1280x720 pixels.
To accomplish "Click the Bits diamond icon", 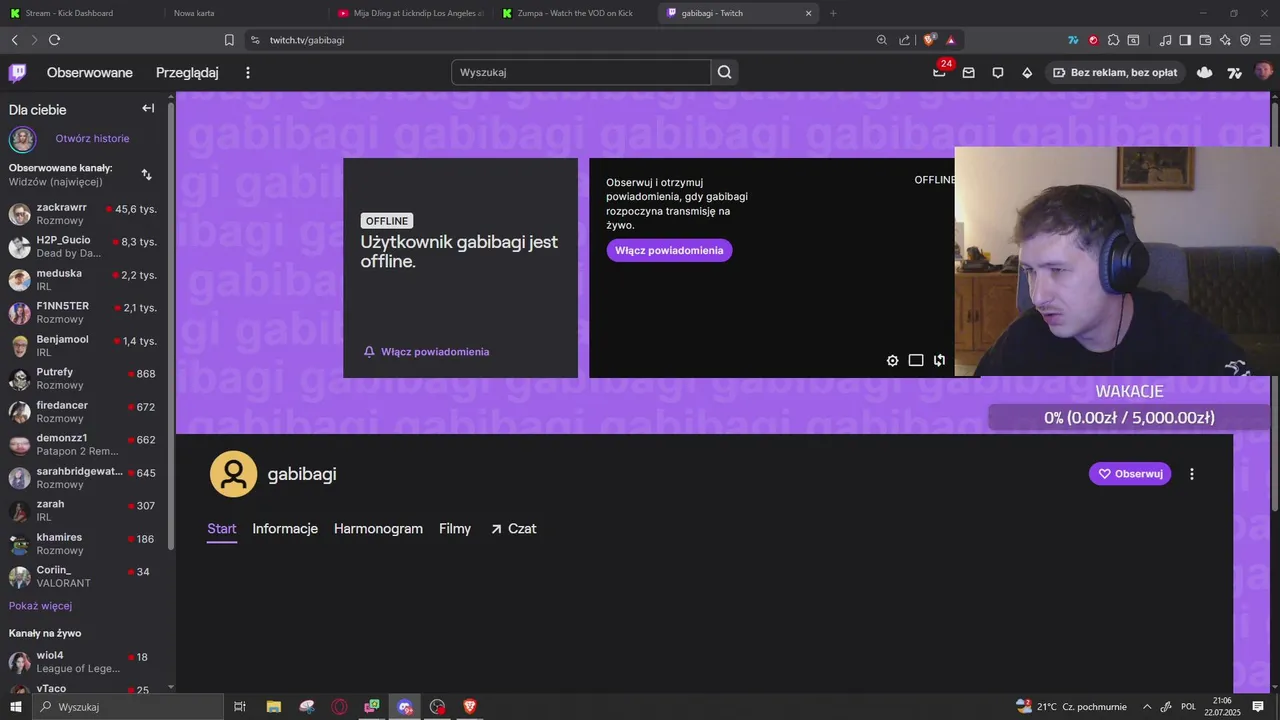I will [x=1027, y=73].
